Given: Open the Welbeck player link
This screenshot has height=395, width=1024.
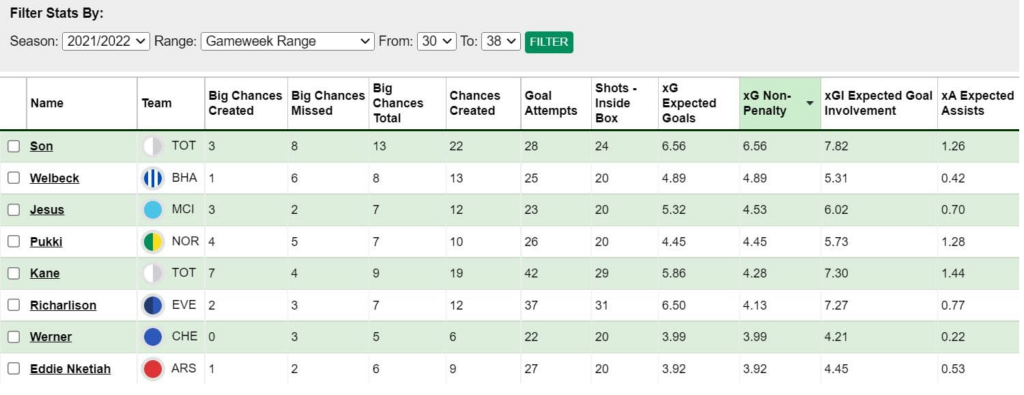Looking at the screenshot, I should (x=54, y=178).
